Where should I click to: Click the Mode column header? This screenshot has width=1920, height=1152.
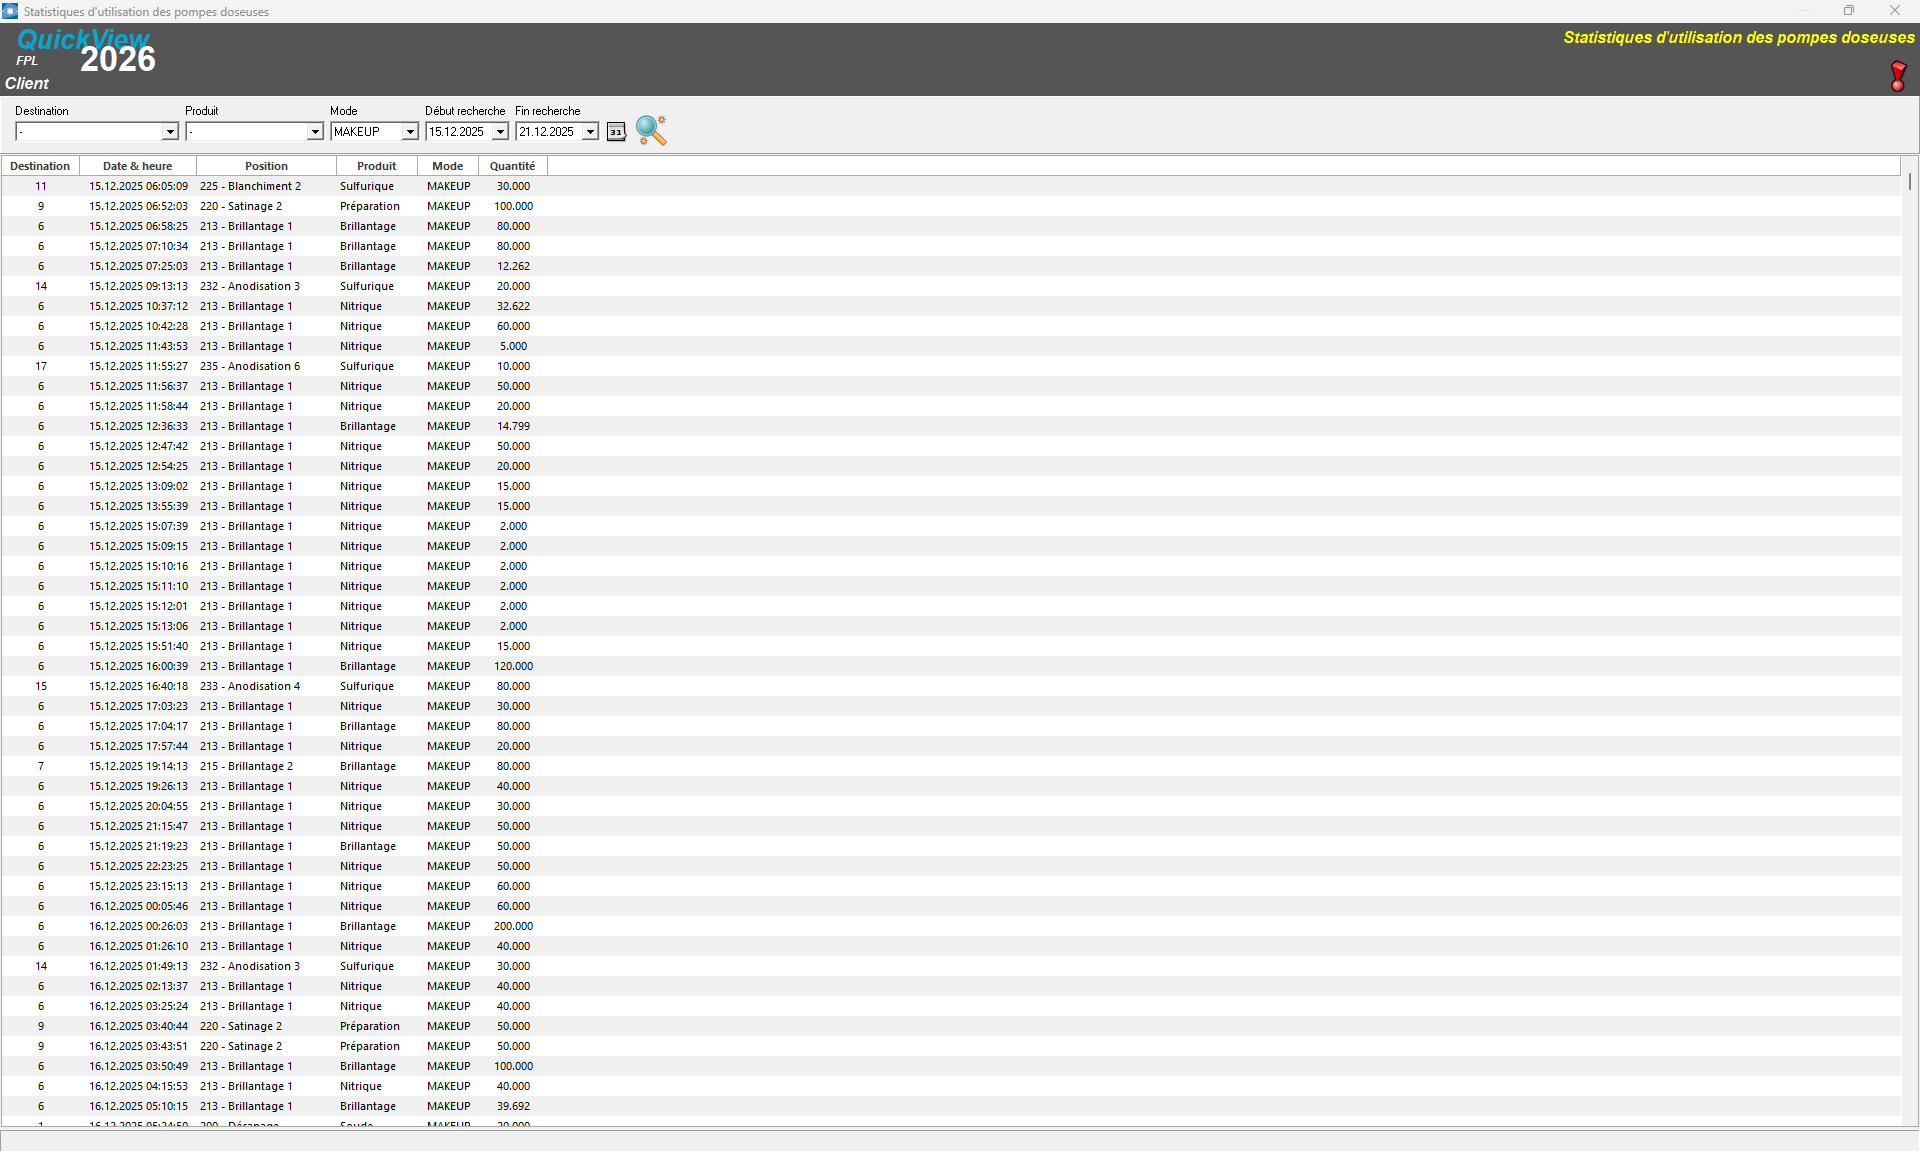[447, 166]
